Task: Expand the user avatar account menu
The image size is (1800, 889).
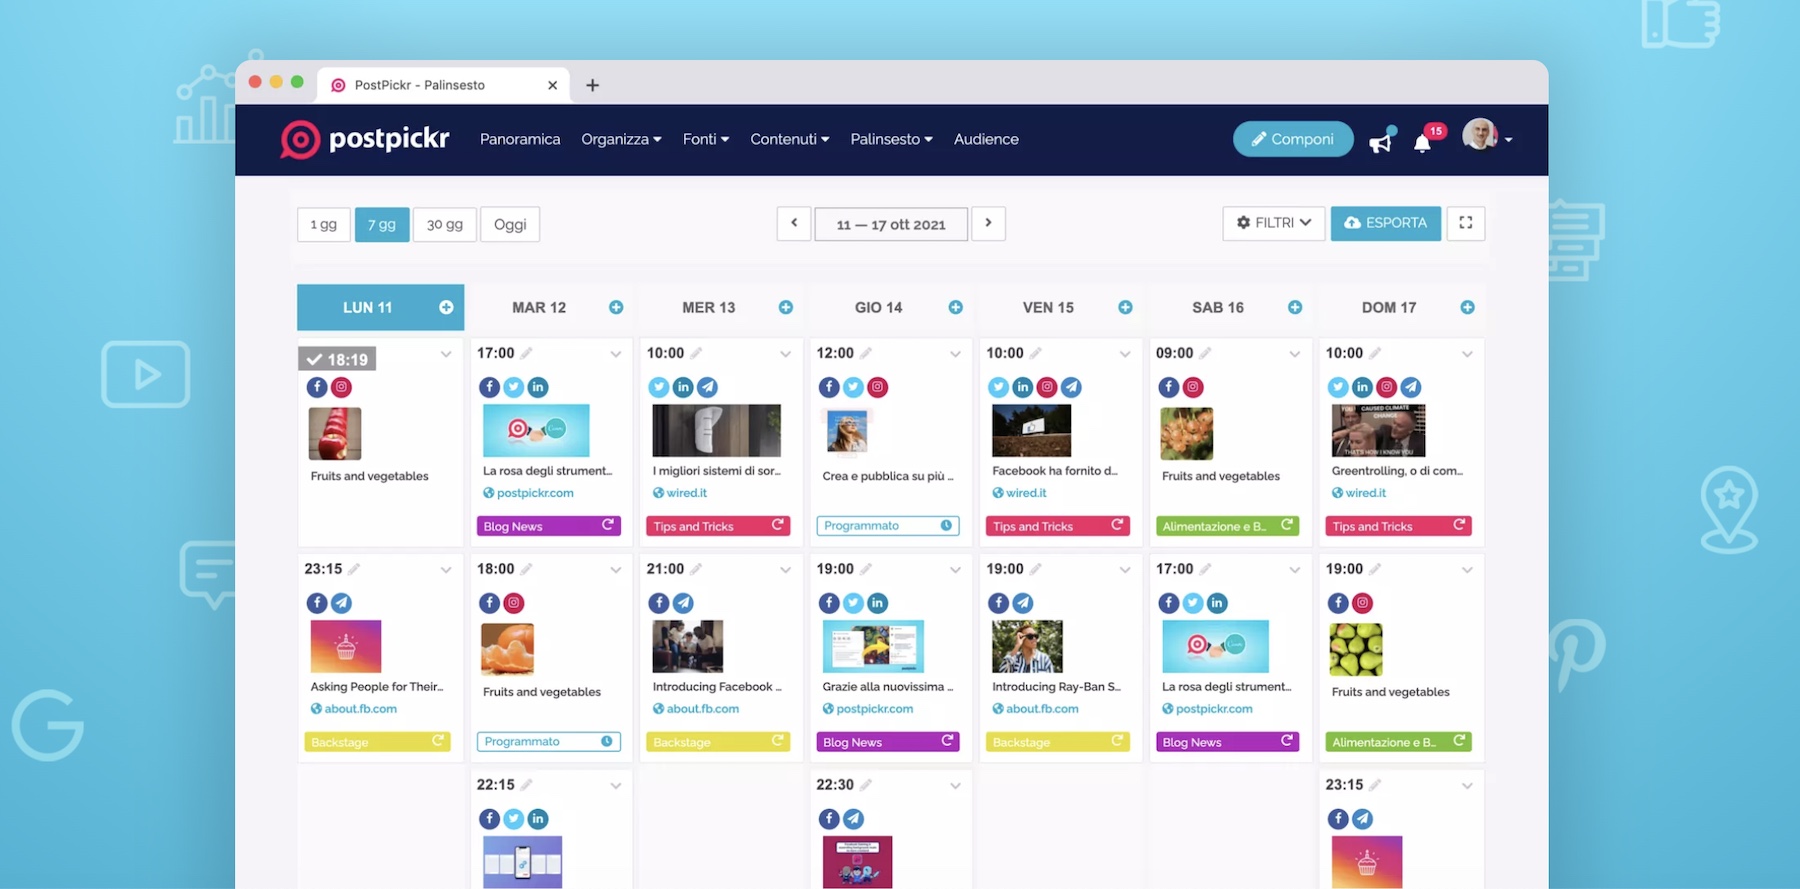Action: click(1487, 137)
